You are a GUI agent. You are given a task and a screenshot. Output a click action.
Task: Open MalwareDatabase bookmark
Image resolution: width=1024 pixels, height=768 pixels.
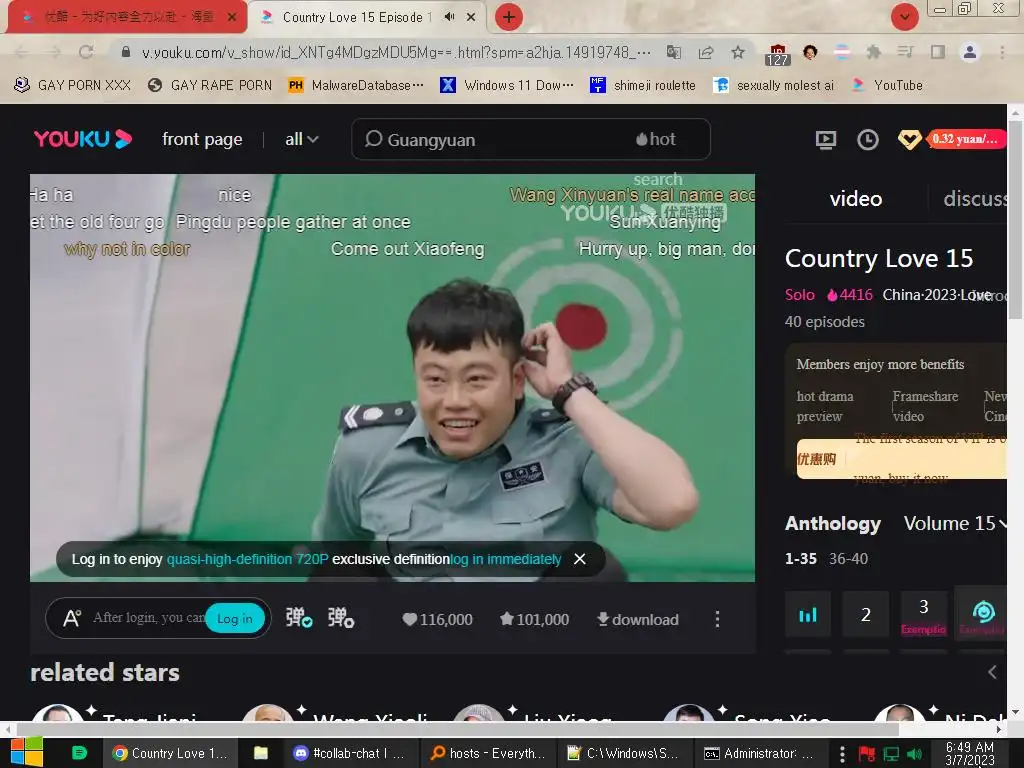tap(356, 85)
